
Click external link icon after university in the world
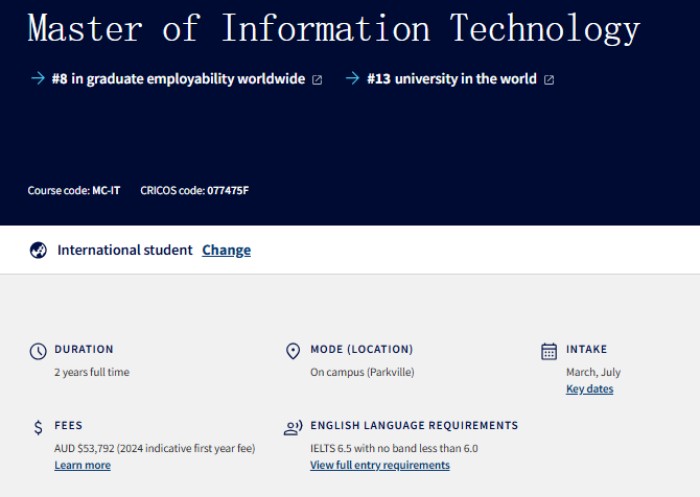coord(549,79)
